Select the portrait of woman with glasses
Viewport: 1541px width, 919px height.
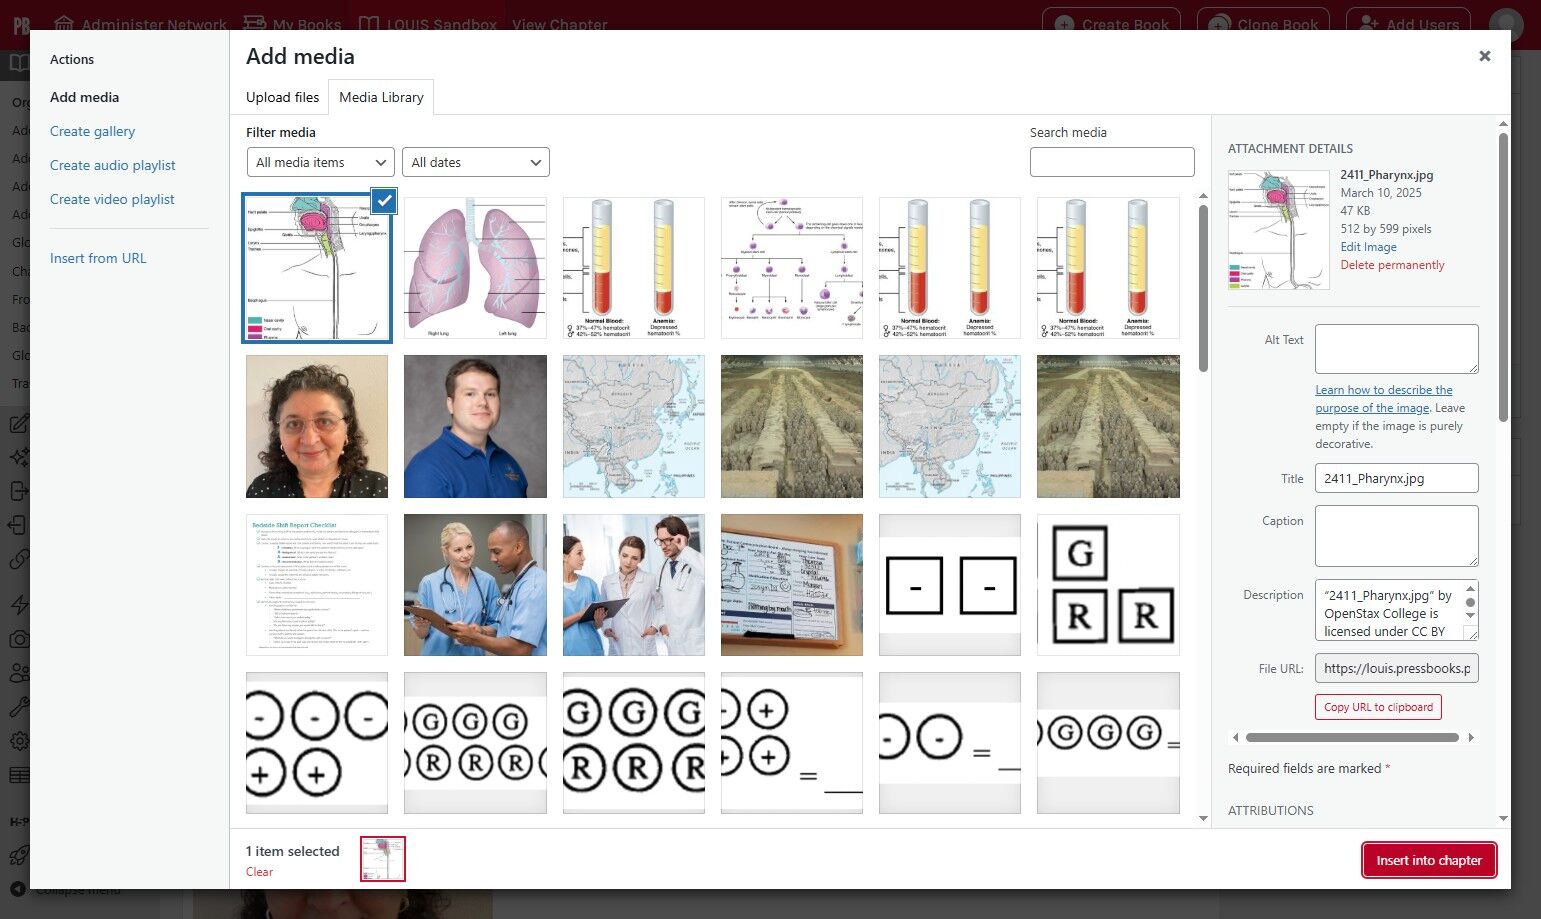tap(317, 426)
